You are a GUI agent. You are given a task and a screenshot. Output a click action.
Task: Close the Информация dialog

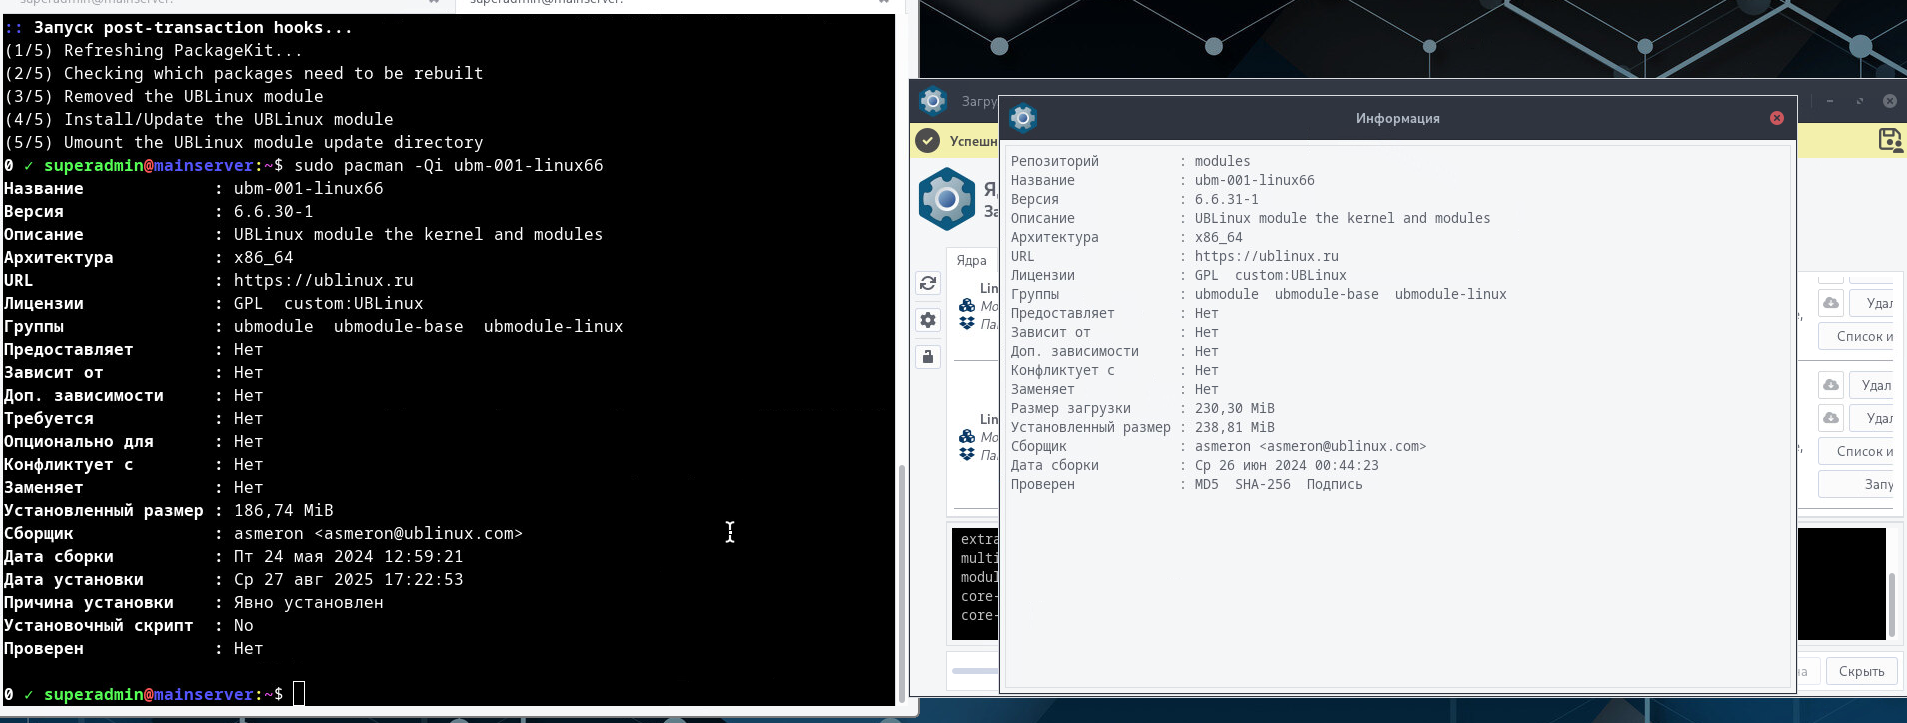pyautogui.click(x=1776, y=118)
